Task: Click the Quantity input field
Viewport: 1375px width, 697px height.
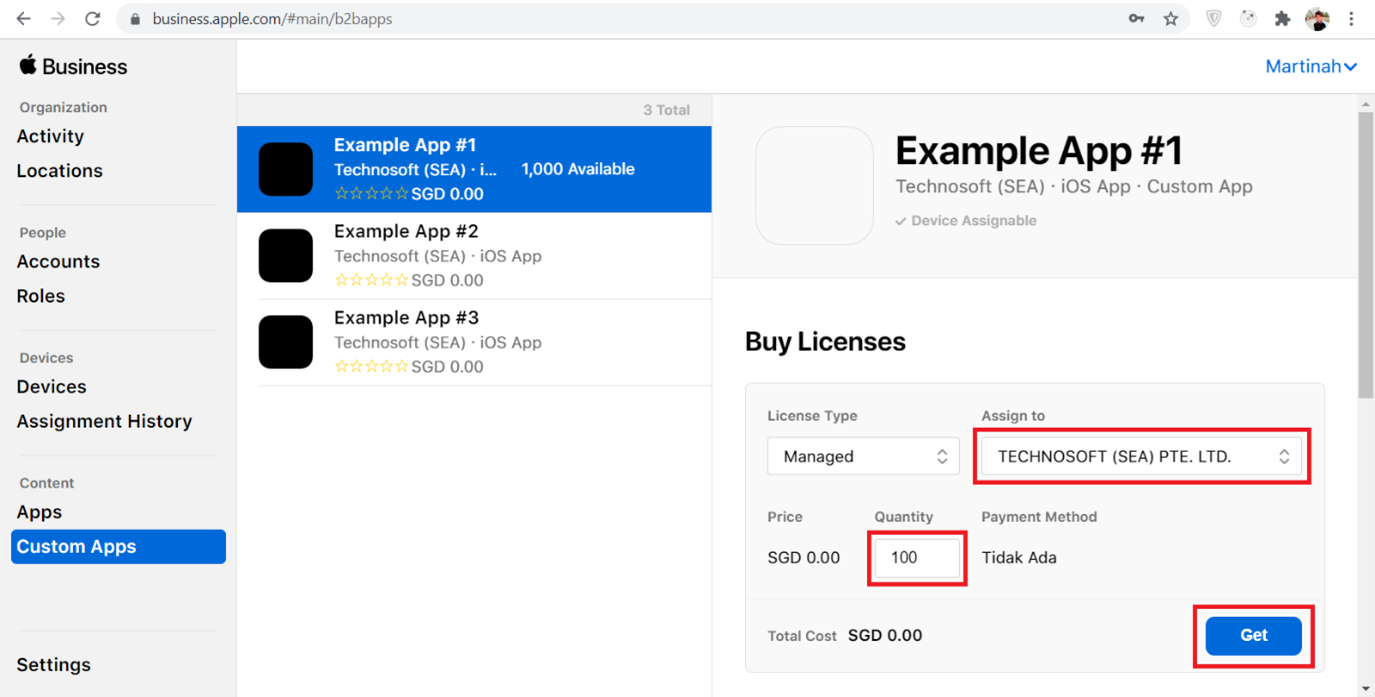Action: click(x=916, y=557)
